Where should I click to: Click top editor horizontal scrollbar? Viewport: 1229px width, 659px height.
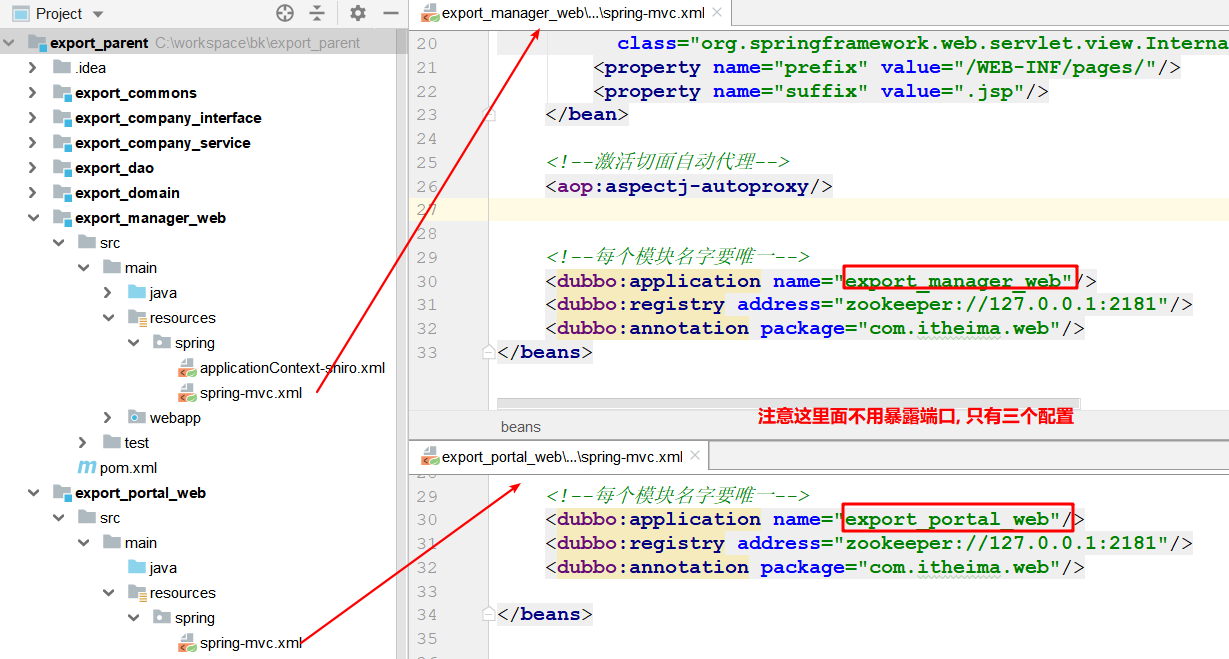point(788,404)
